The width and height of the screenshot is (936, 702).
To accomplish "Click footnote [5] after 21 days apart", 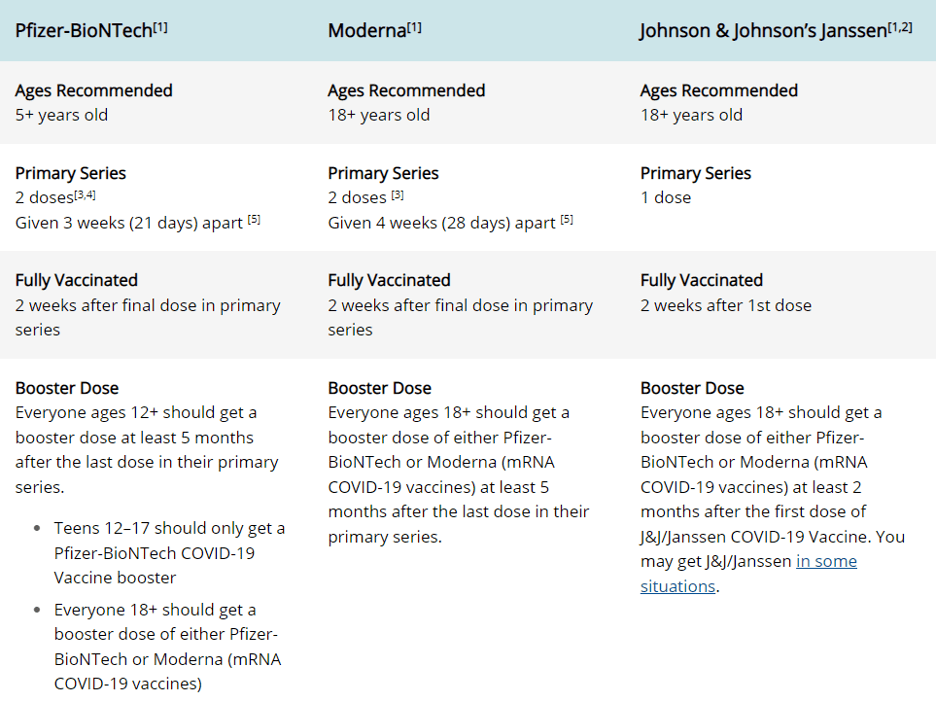I will [254, 220].
